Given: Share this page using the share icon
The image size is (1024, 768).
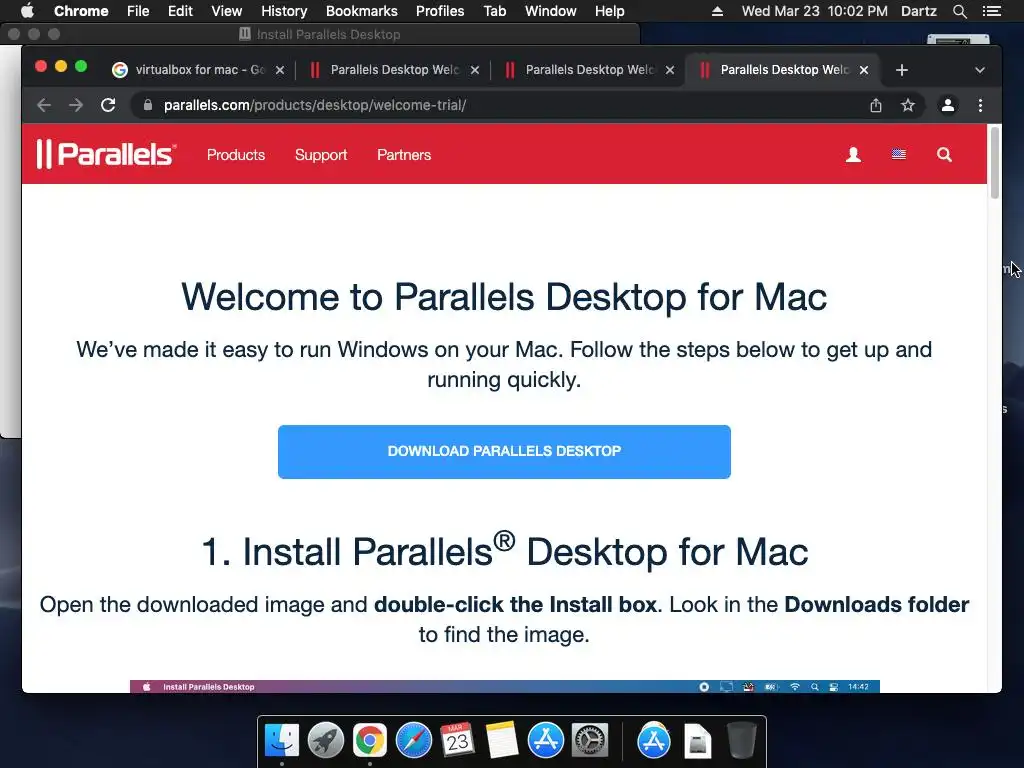Looking at the screenshot, I should coord(876,105).
